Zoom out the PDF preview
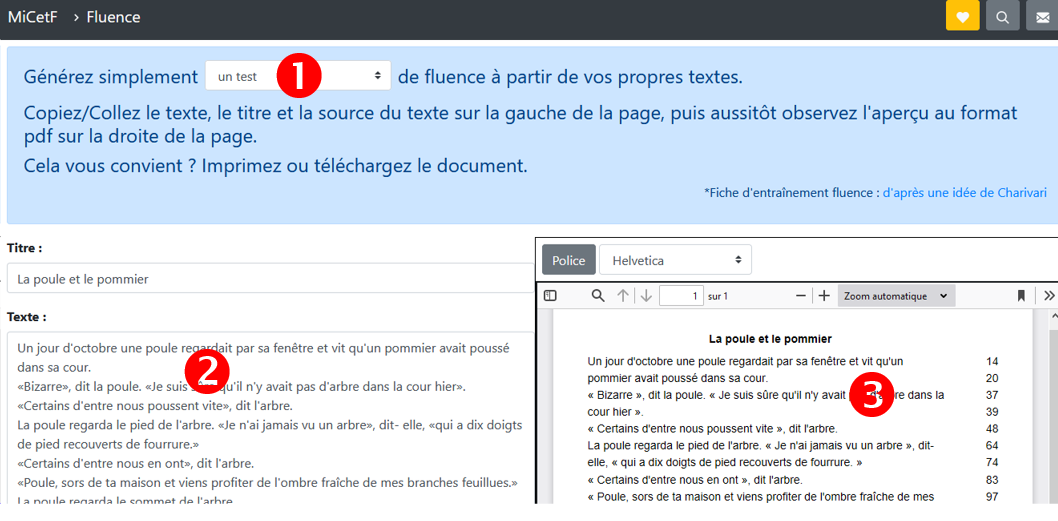Image resolution: width=1058 pixels, height=521 pixels. pos(801,296)
